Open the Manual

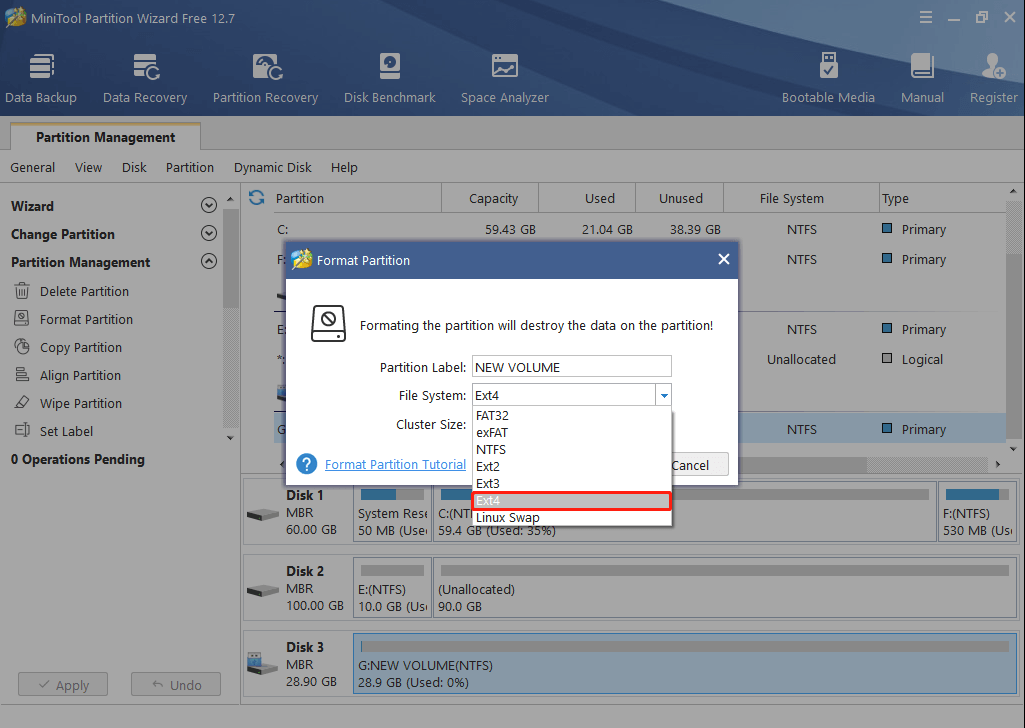coord(922,78)
